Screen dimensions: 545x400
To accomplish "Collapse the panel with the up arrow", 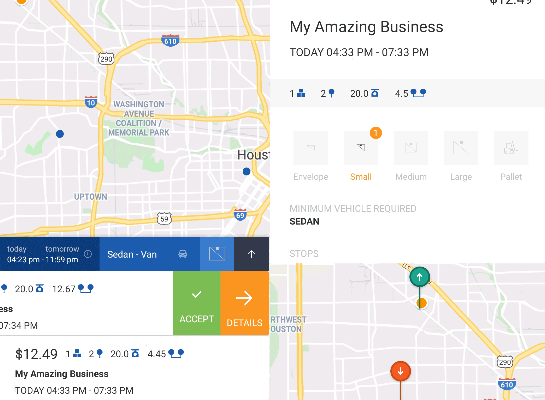I will click(x=251, y=254).
